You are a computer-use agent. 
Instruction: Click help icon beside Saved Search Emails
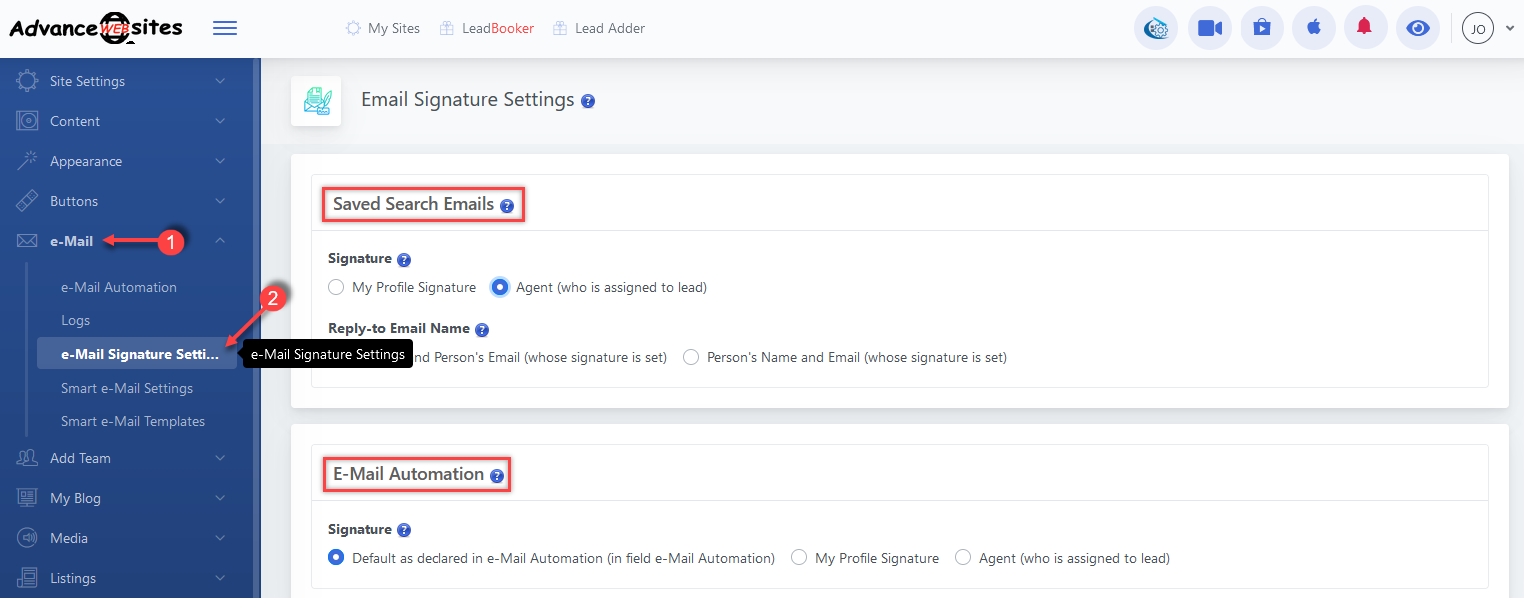pyautogui.click(x=507, y=206)
